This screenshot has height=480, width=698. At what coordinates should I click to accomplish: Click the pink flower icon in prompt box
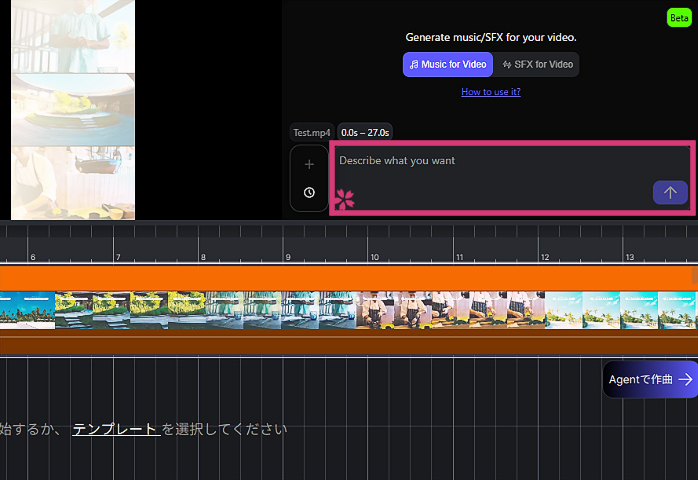click(x=344, y=198)
